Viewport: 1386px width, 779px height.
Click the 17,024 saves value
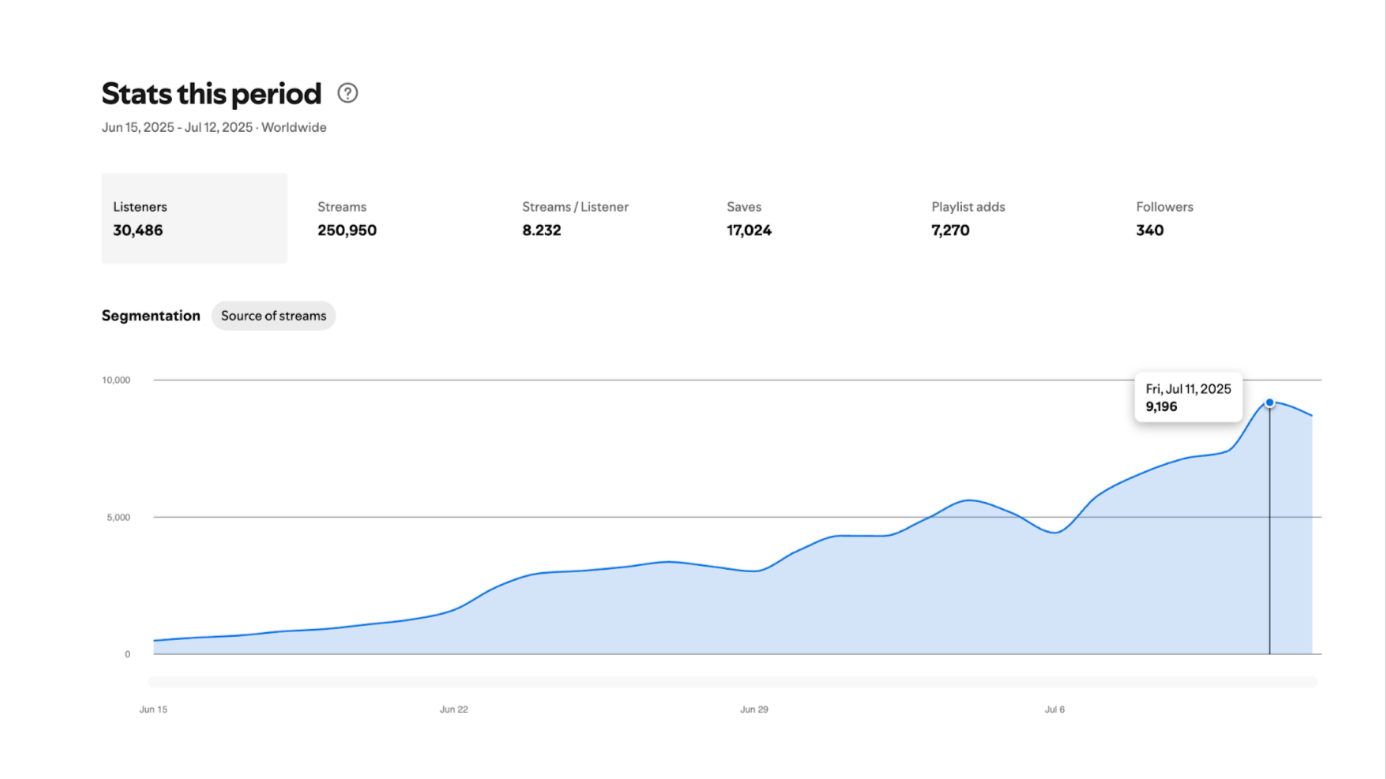(x=749, y=230)
